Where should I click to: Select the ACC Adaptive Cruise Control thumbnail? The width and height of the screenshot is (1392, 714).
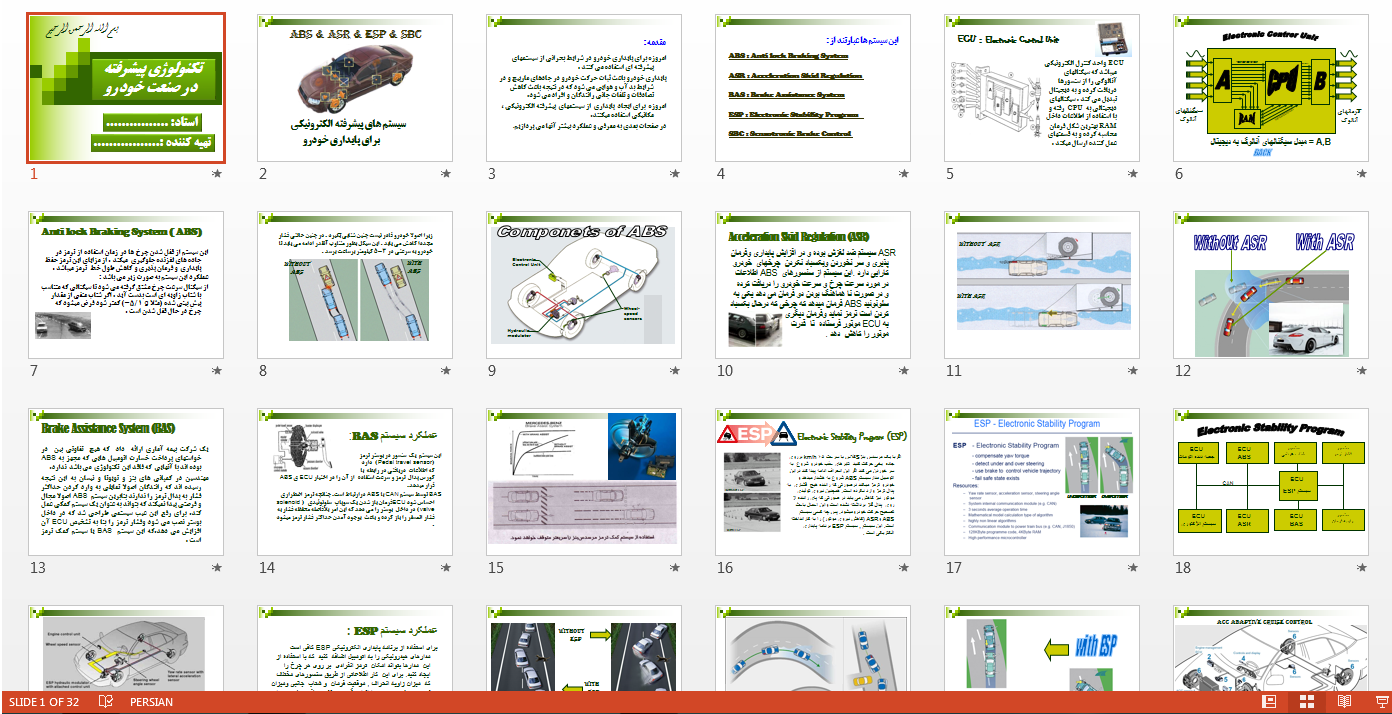(1271, 647)
